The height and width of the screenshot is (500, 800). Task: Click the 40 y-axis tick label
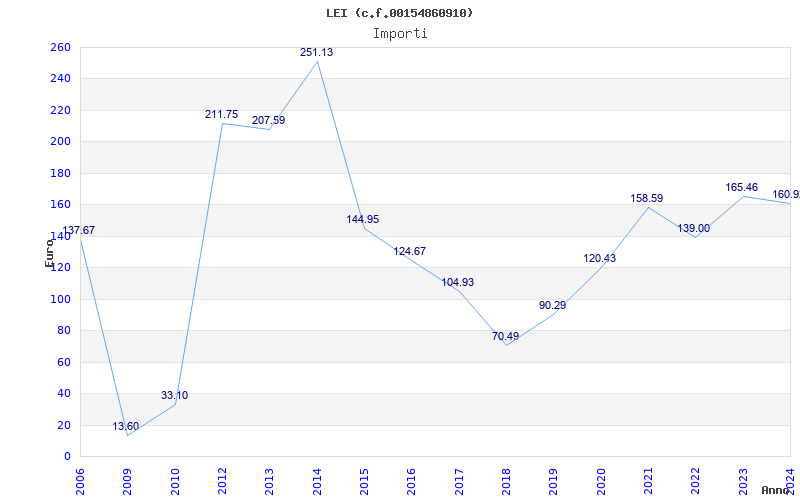click(63, 393)
